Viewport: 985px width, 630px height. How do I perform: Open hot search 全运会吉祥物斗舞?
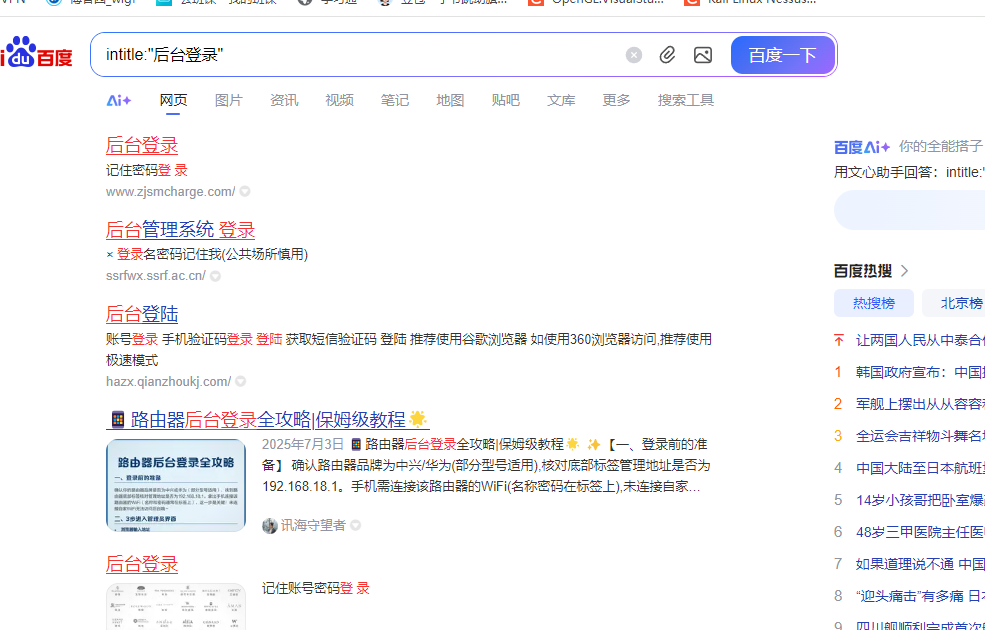(920, 437)
